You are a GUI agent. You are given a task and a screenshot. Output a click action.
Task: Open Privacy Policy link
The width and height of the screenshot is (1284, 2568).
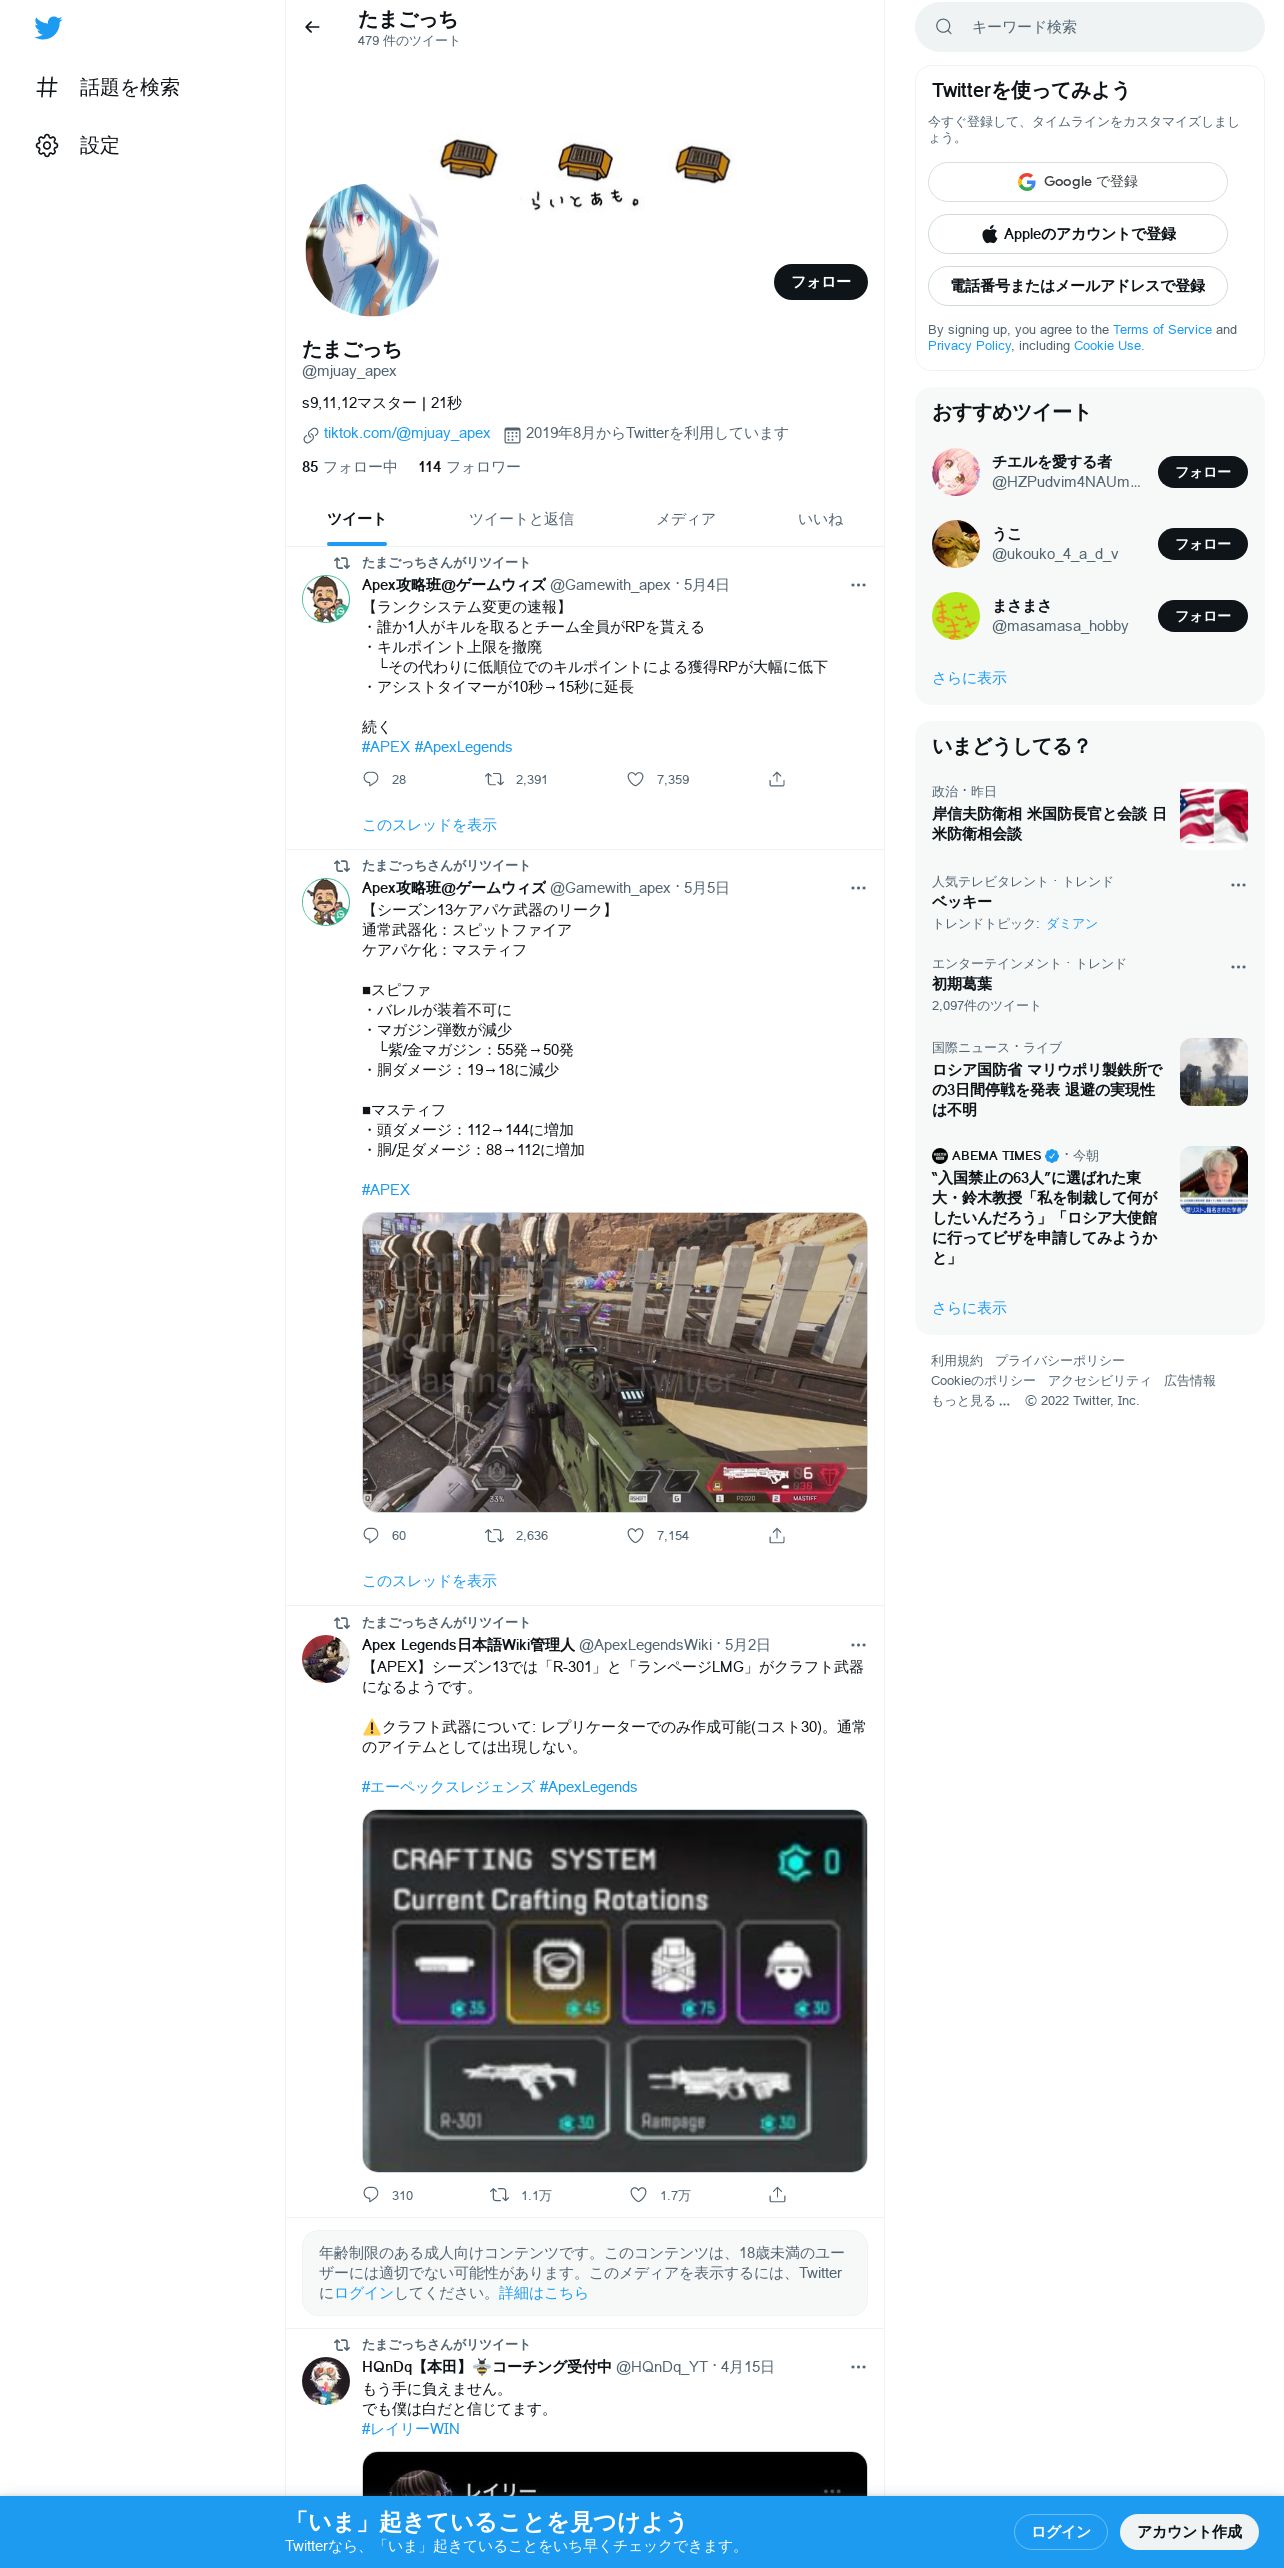point(969,345)
